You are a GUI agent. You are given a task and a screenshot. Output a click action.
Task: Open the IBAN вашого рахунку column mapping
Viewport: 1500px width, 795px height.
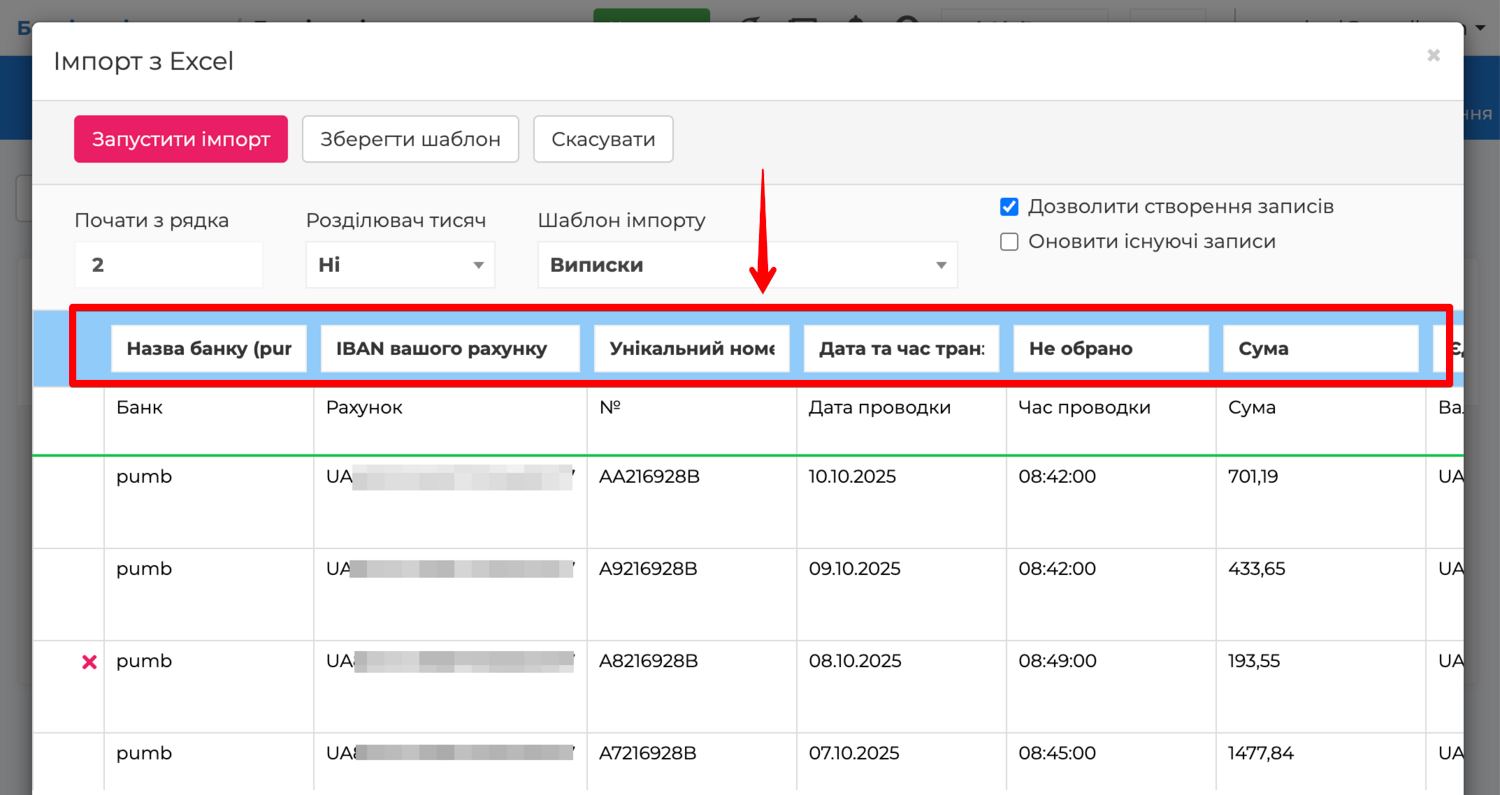(x=450, y=349)
